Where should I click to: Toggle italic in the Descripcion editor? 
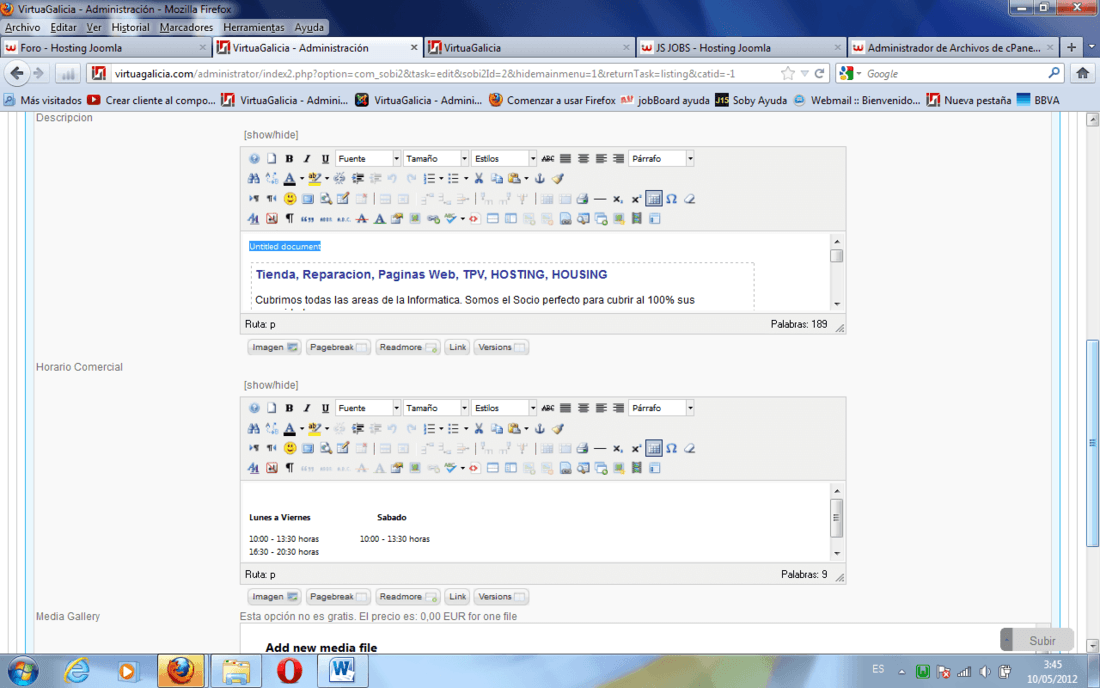(307, 158)
